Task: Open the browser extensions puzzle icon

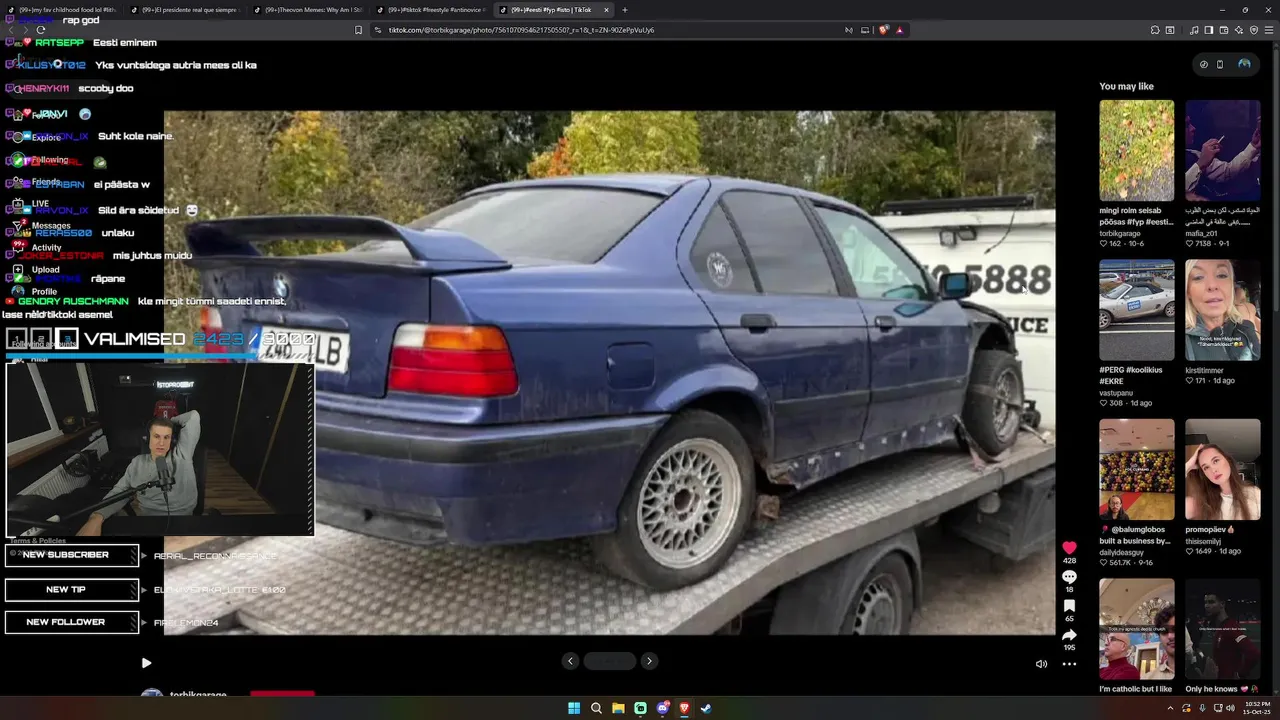Action: tap(1155, 30)
